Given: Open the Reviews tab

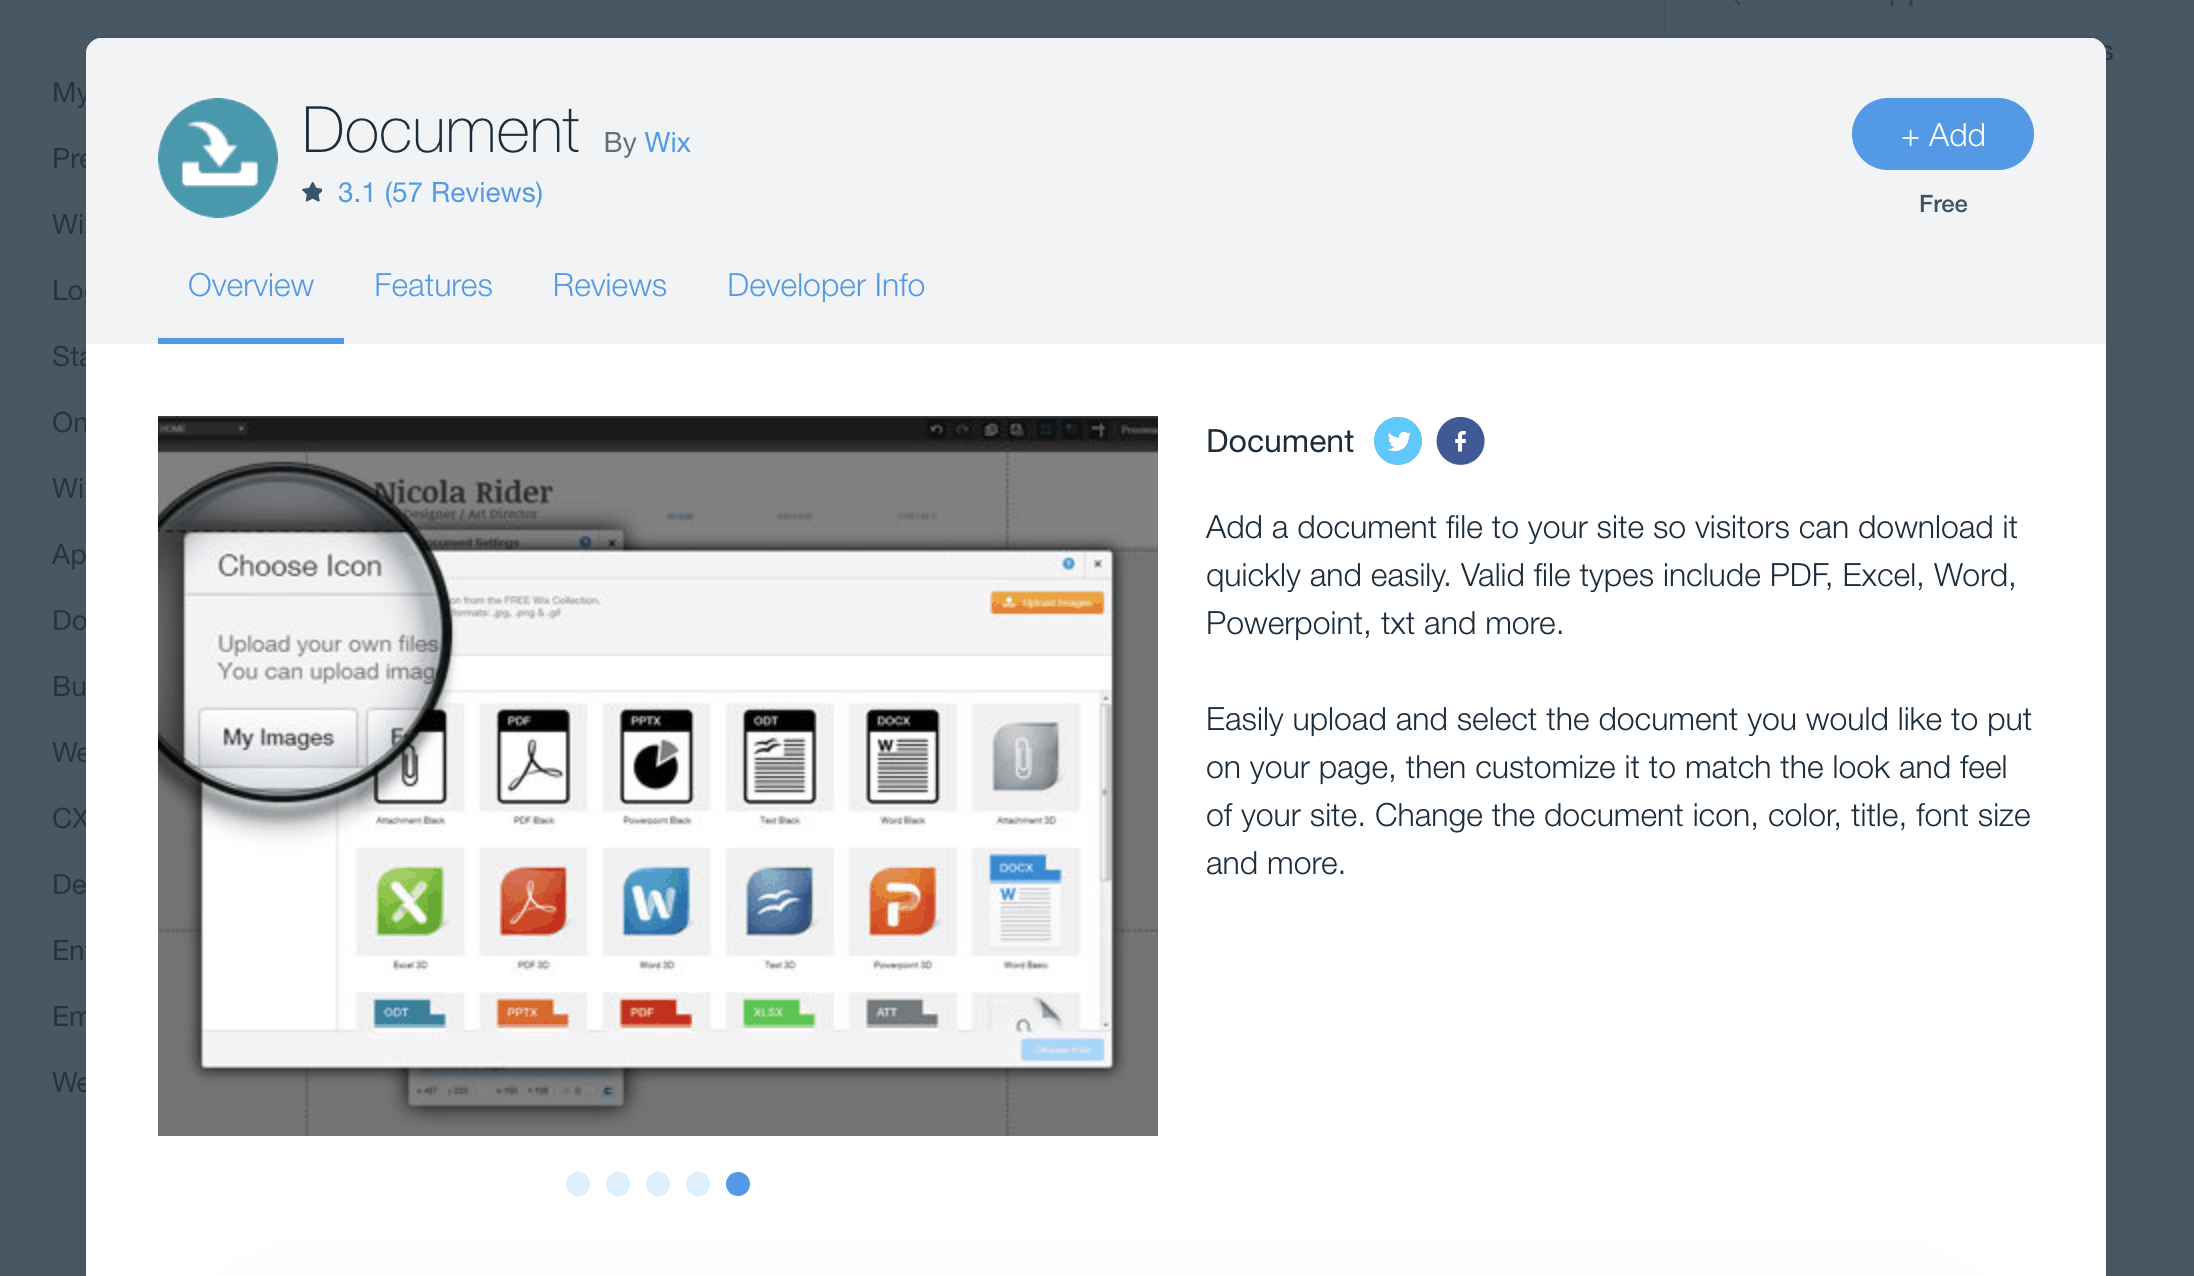Looking at the screenshot, I should (x=610, y=285).
